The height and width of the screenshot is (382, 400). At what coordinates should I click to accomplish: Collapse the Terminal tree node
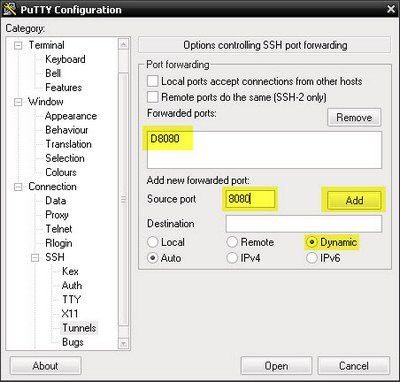[x=18, y=45]
